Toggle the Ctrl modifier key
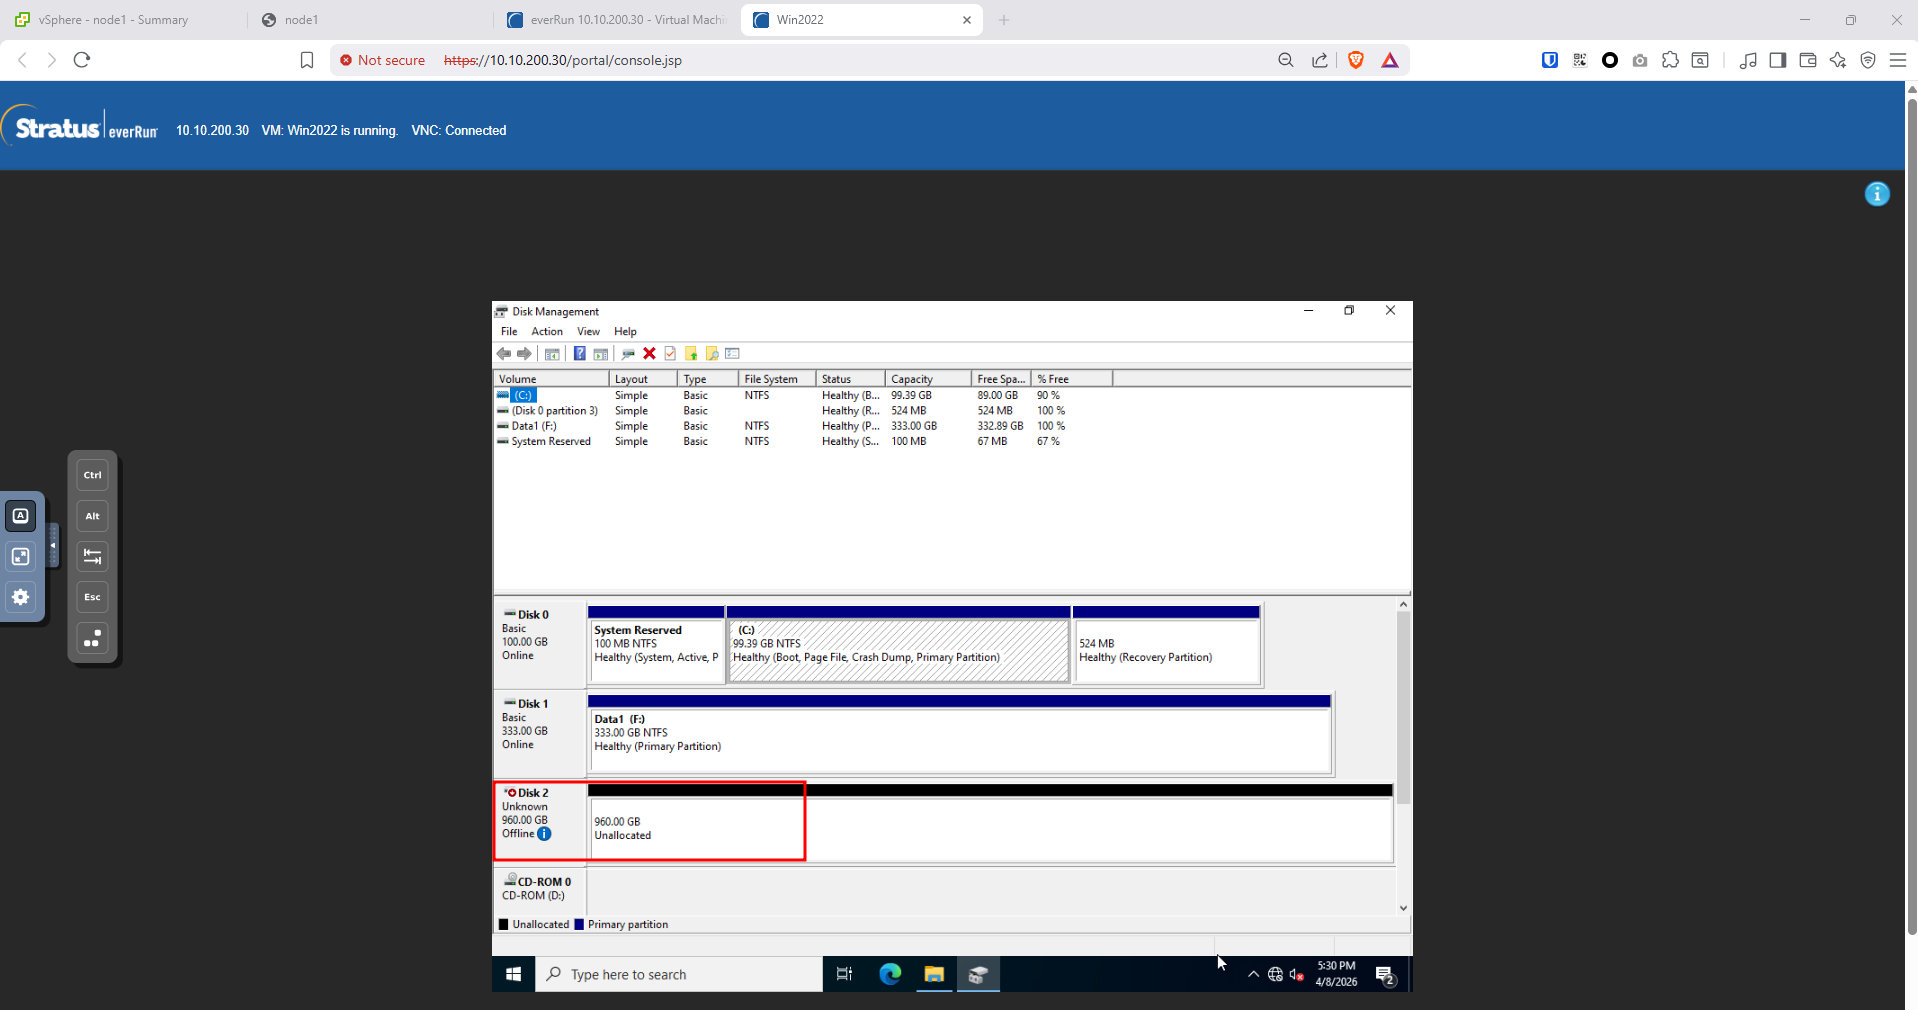 pos(92,475)
